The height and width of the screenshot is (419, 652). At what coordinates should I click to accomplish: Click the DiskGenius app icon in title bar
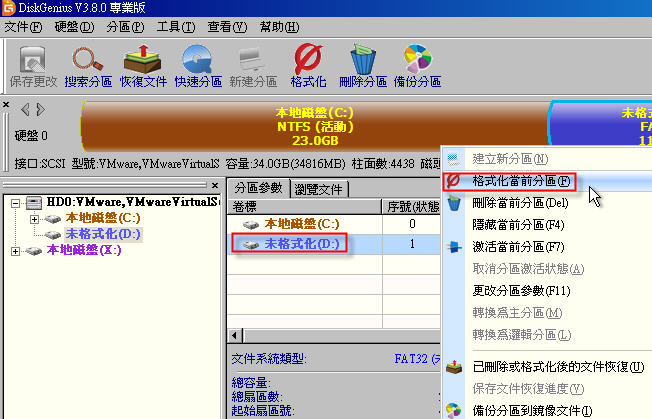click(8, 7)
